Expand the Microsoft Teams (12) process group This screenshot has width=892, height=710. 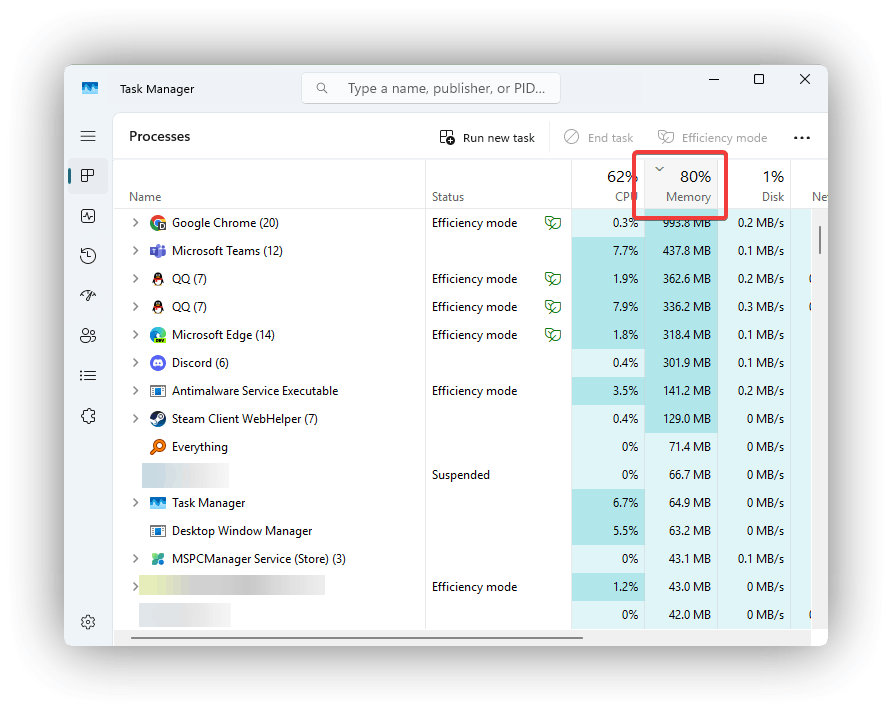tap(135, 250)
